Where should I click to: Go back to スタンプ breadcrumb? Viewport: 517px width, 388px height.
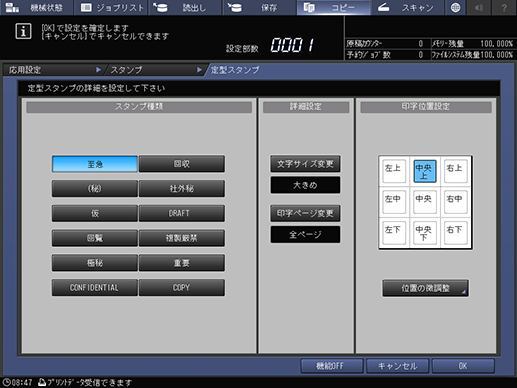click(155, 70)
